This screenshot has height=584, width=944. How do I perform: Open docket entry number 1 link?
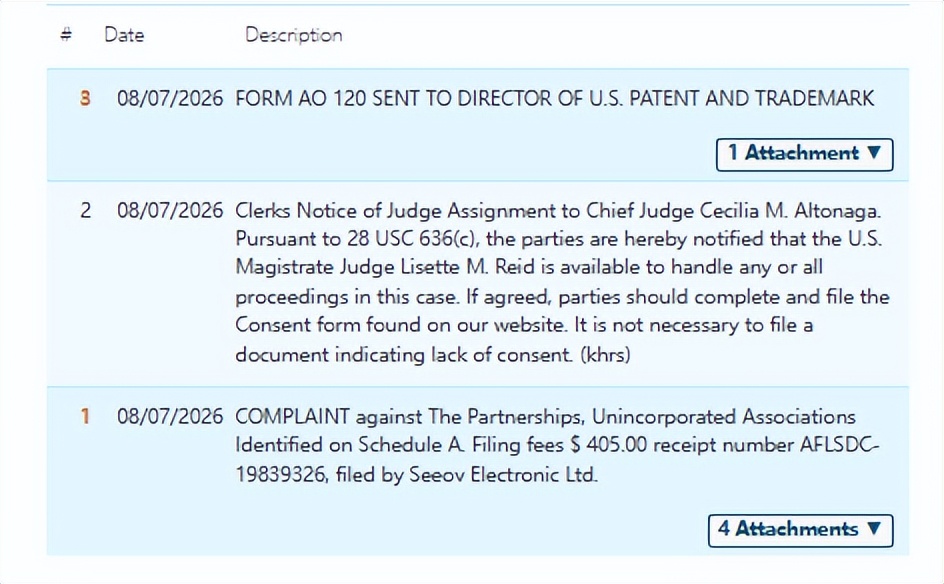point(85,416)
